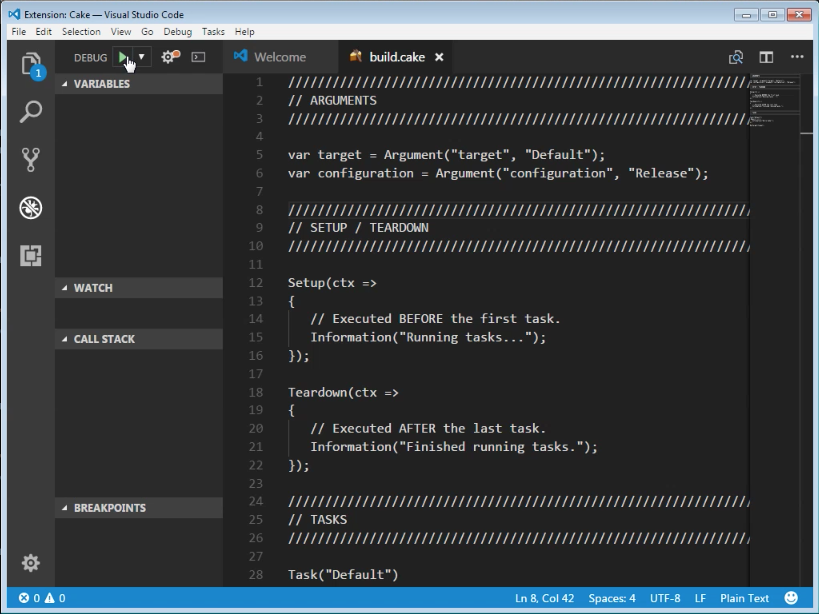Viewport: 819px width, 614px height.
Task: Click the "Teardown(ctx =>" line
Action: pyautogui.click(x=343, y=393)
